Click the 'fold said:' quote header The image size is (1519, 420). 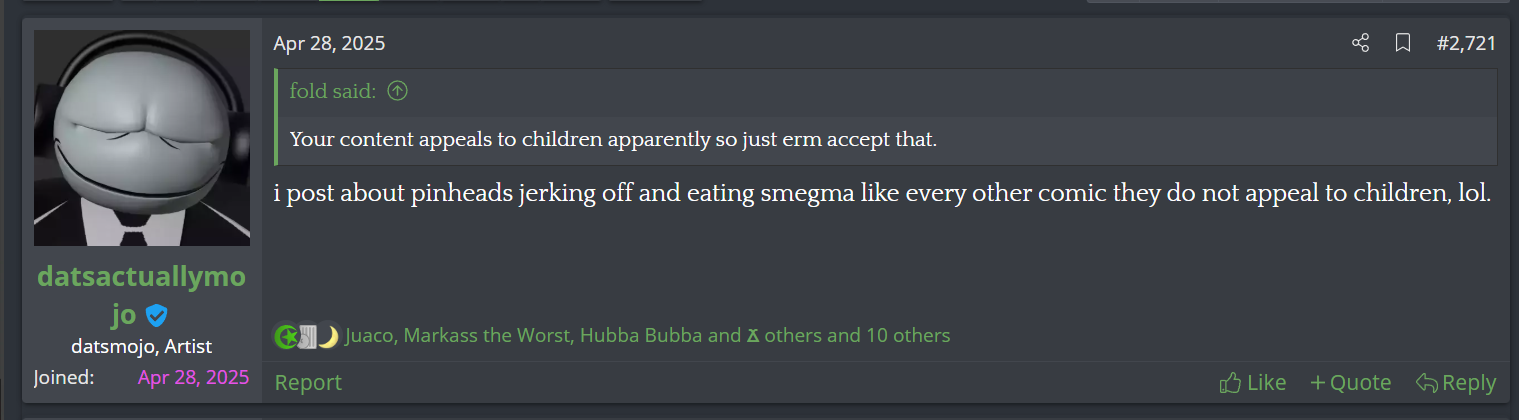point(333,92)
